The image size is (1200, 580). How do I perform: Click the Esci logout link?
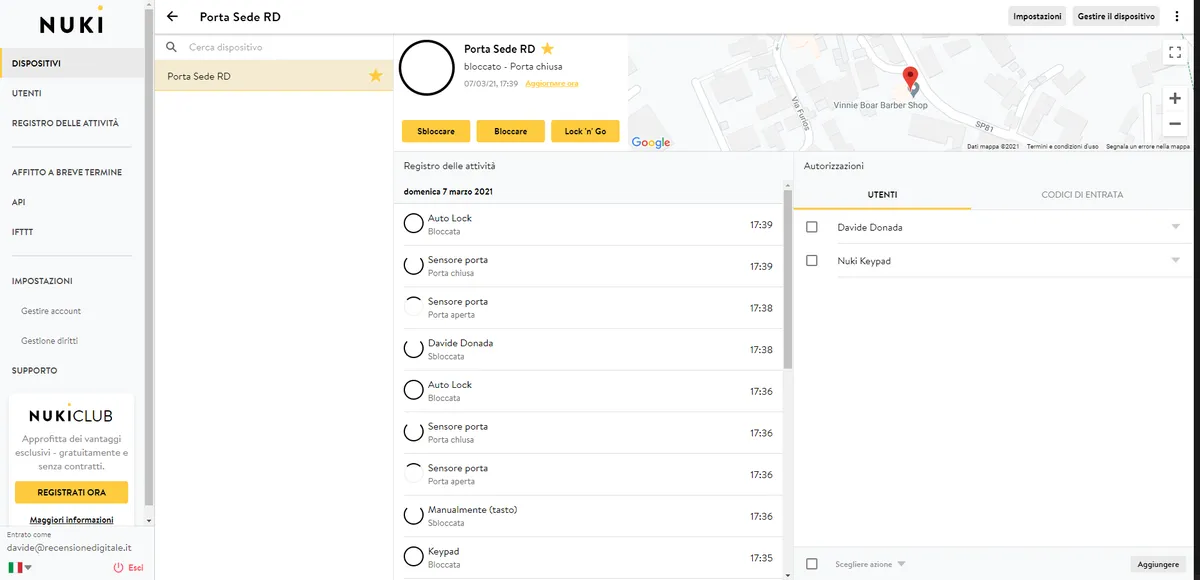[x=128, y=568]
